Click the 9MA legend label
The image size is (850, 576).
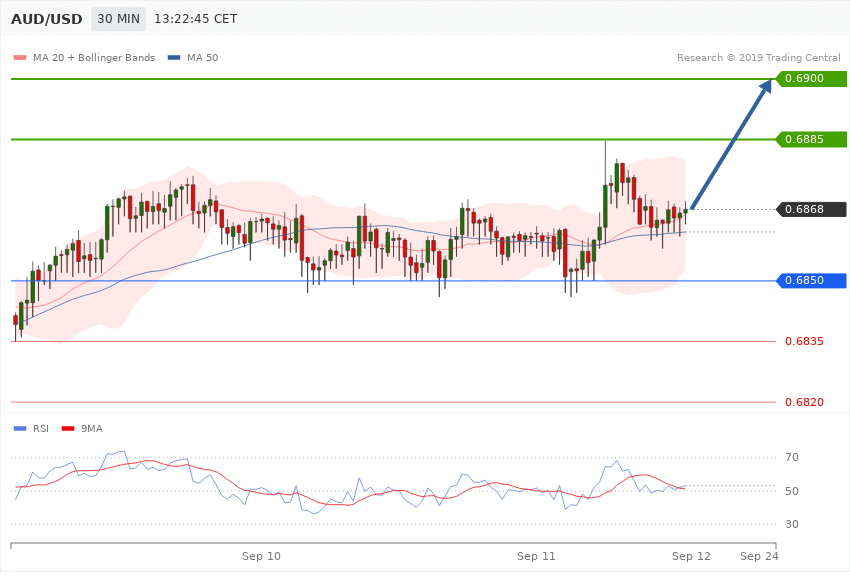pyautogui.click(x=92, y=429)
